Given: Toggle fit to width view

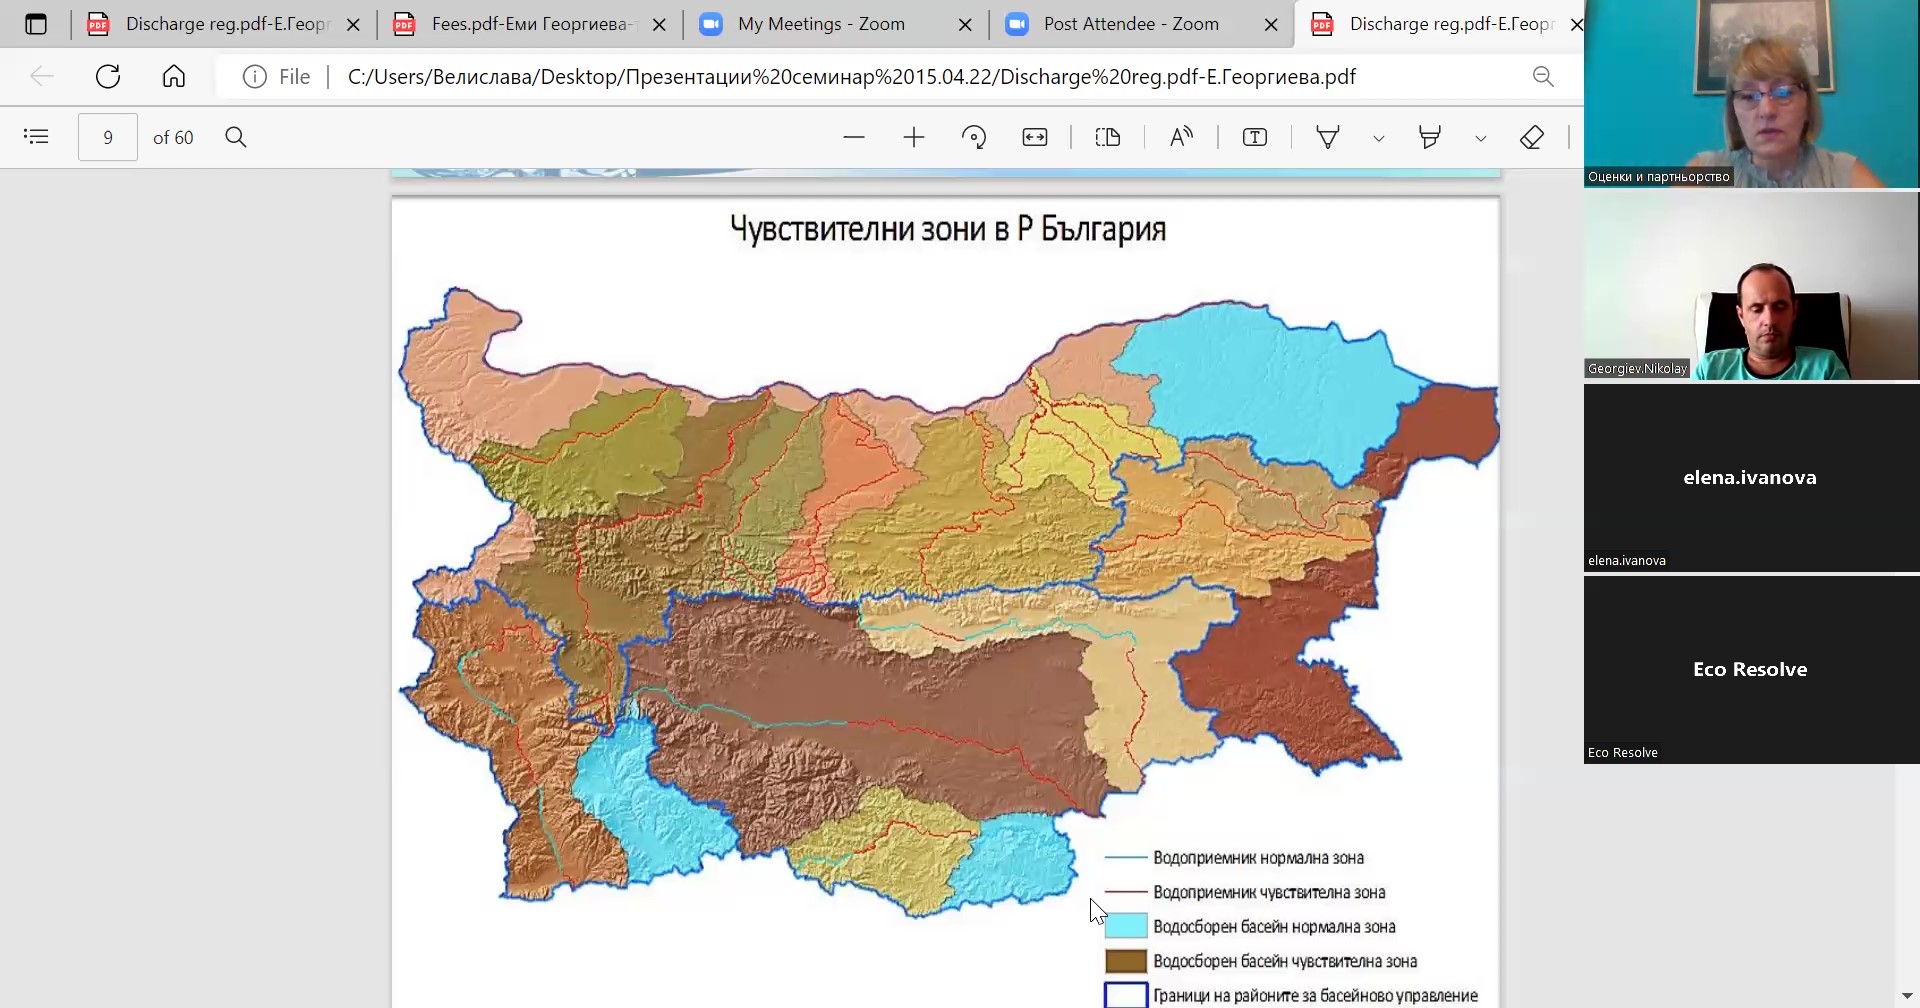Looking at the screenshot, I should [x=1035, y=137].
